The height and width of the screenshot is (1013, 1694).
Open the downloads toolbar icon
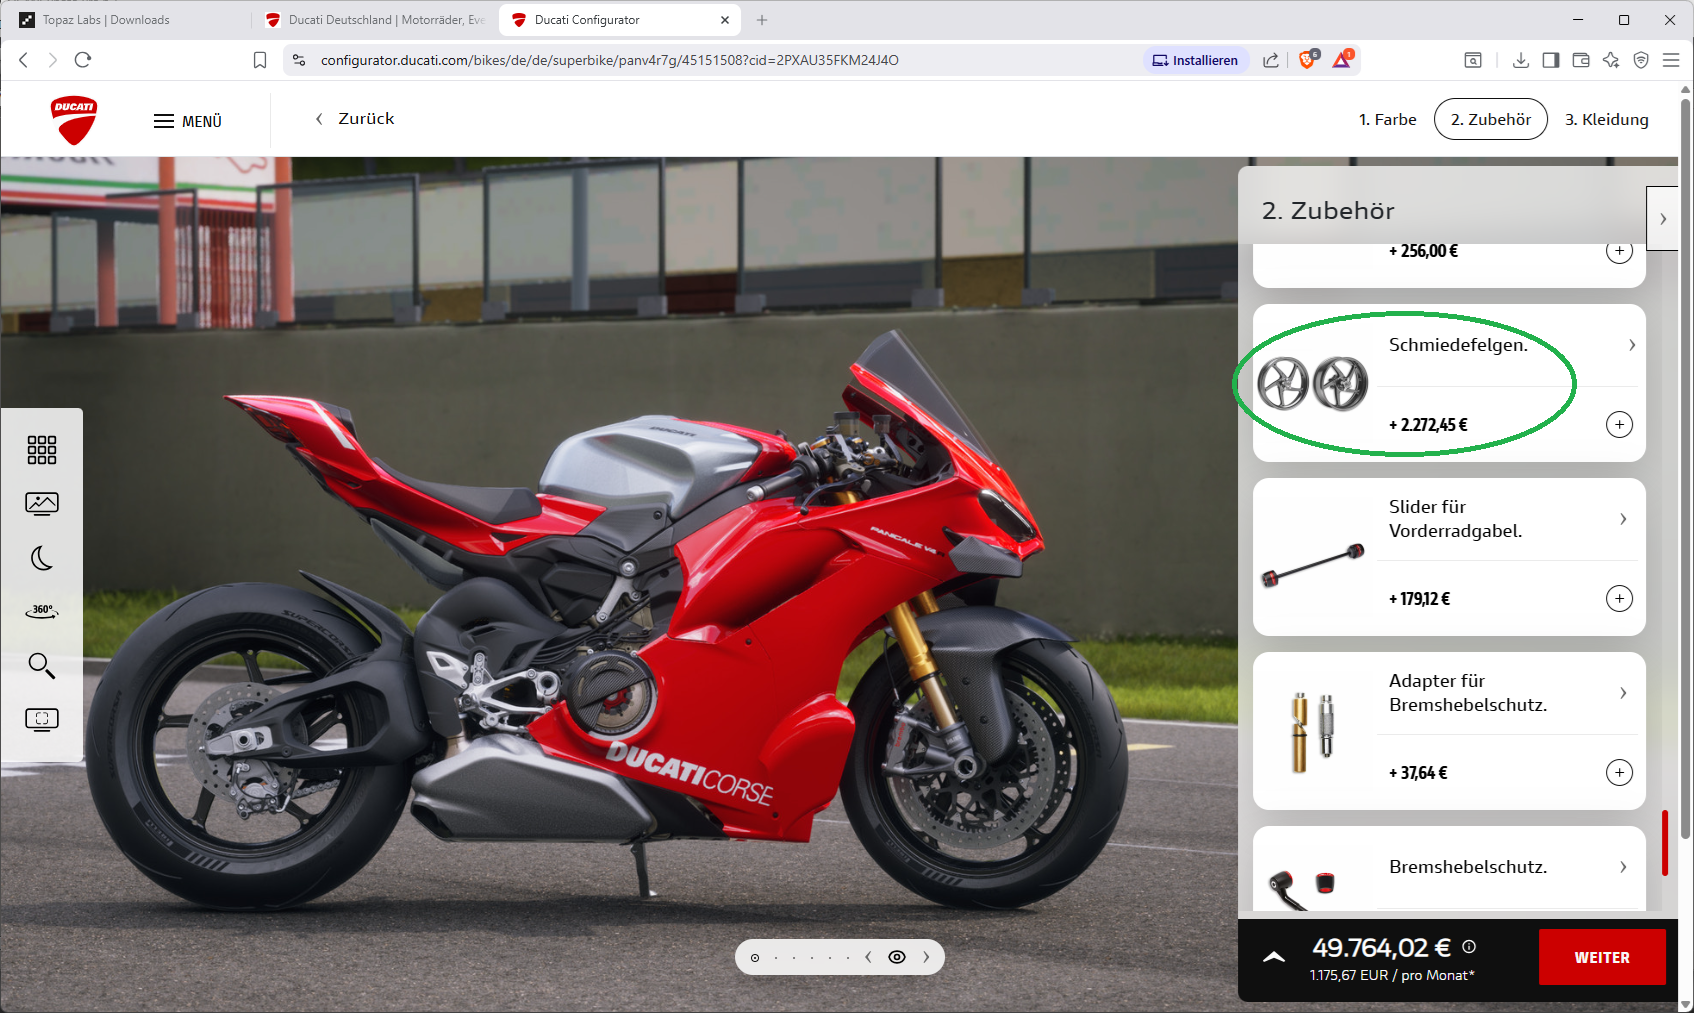1521,60
